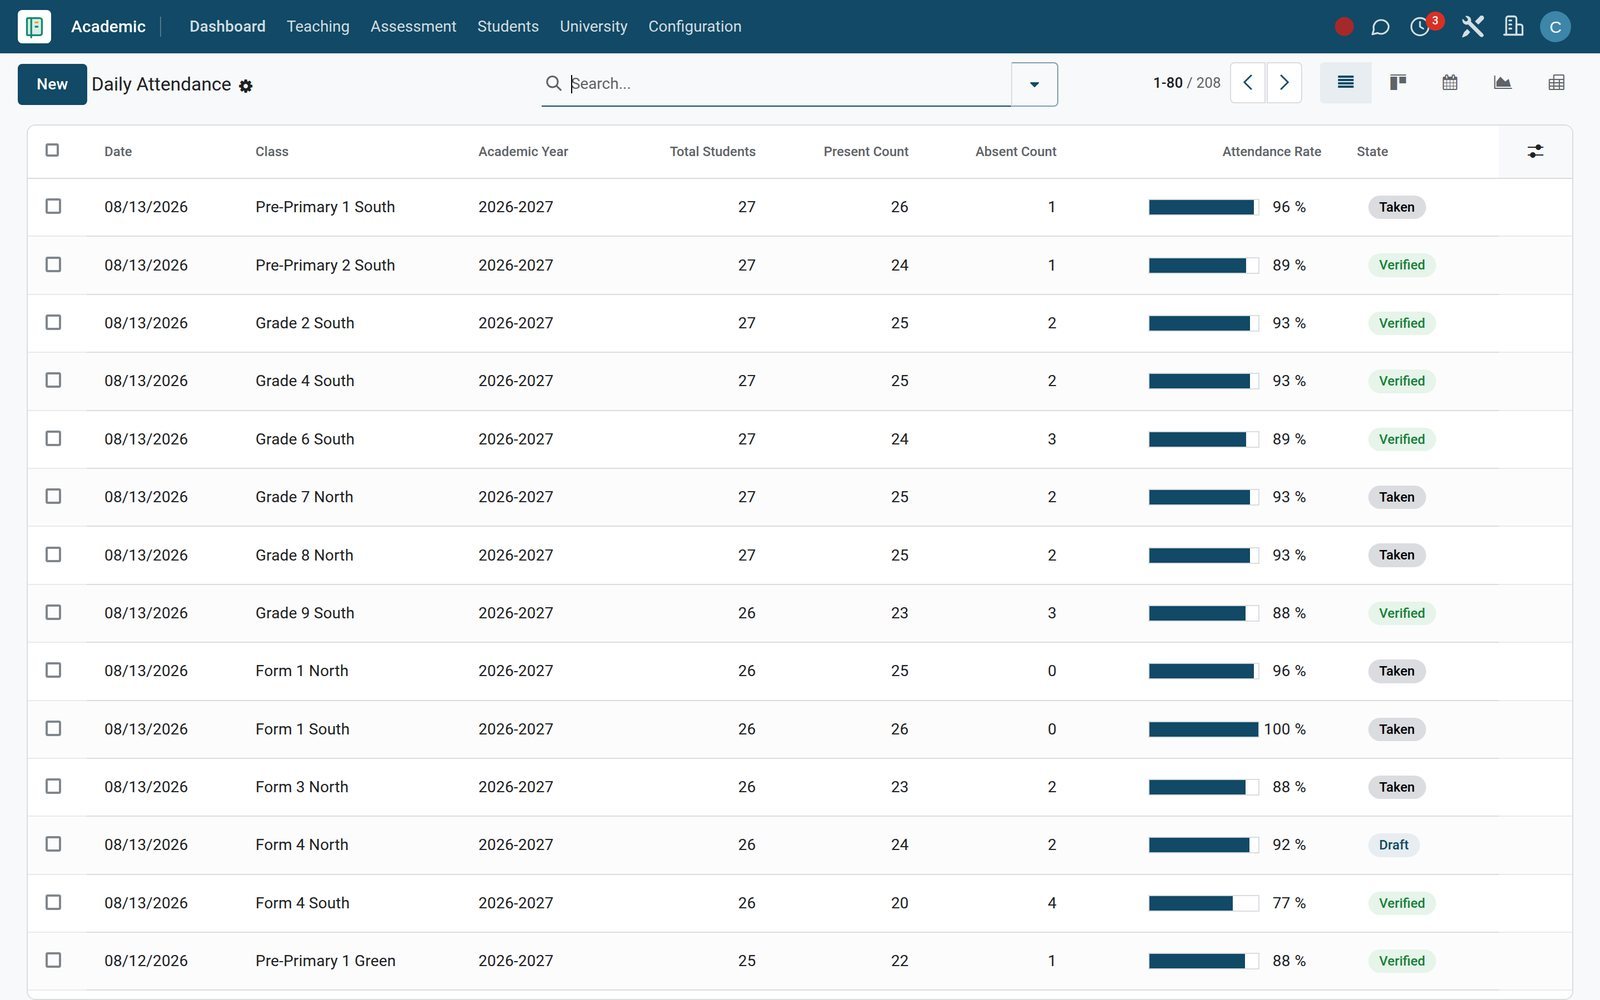Image resolution: width=1600 pixels, height=1000 pixels.
Task: Open the user avatar C menu
Action: point(1555,27)
